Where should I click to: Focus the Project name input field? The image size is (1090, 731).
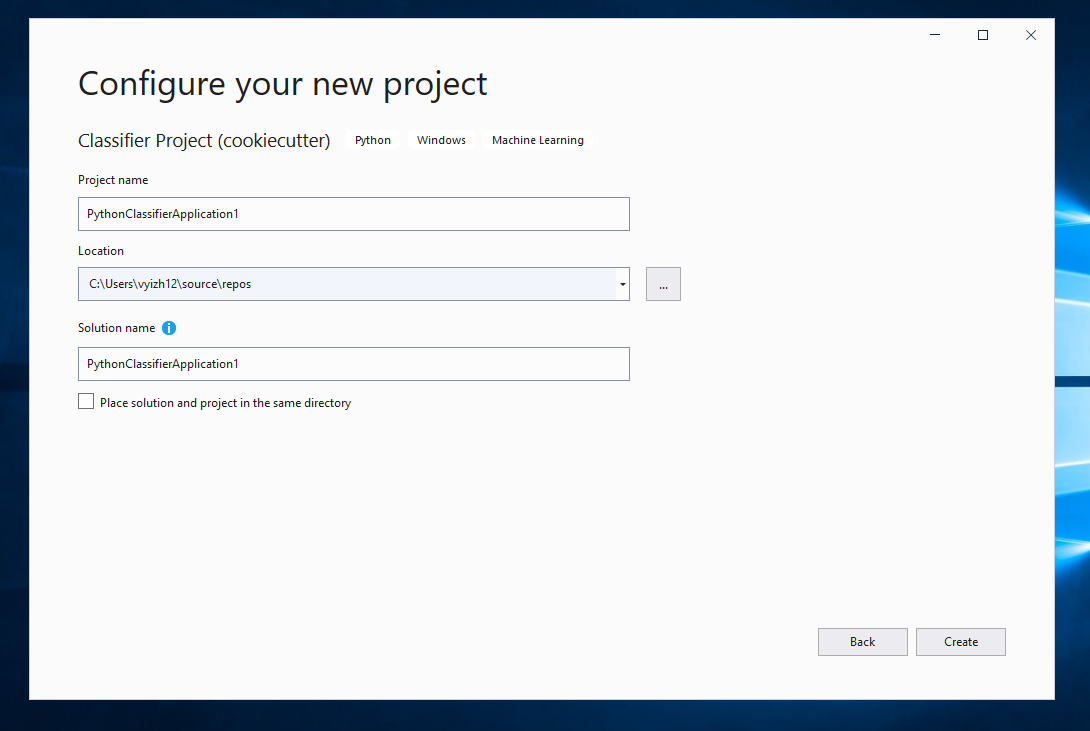tap(354, 214)
